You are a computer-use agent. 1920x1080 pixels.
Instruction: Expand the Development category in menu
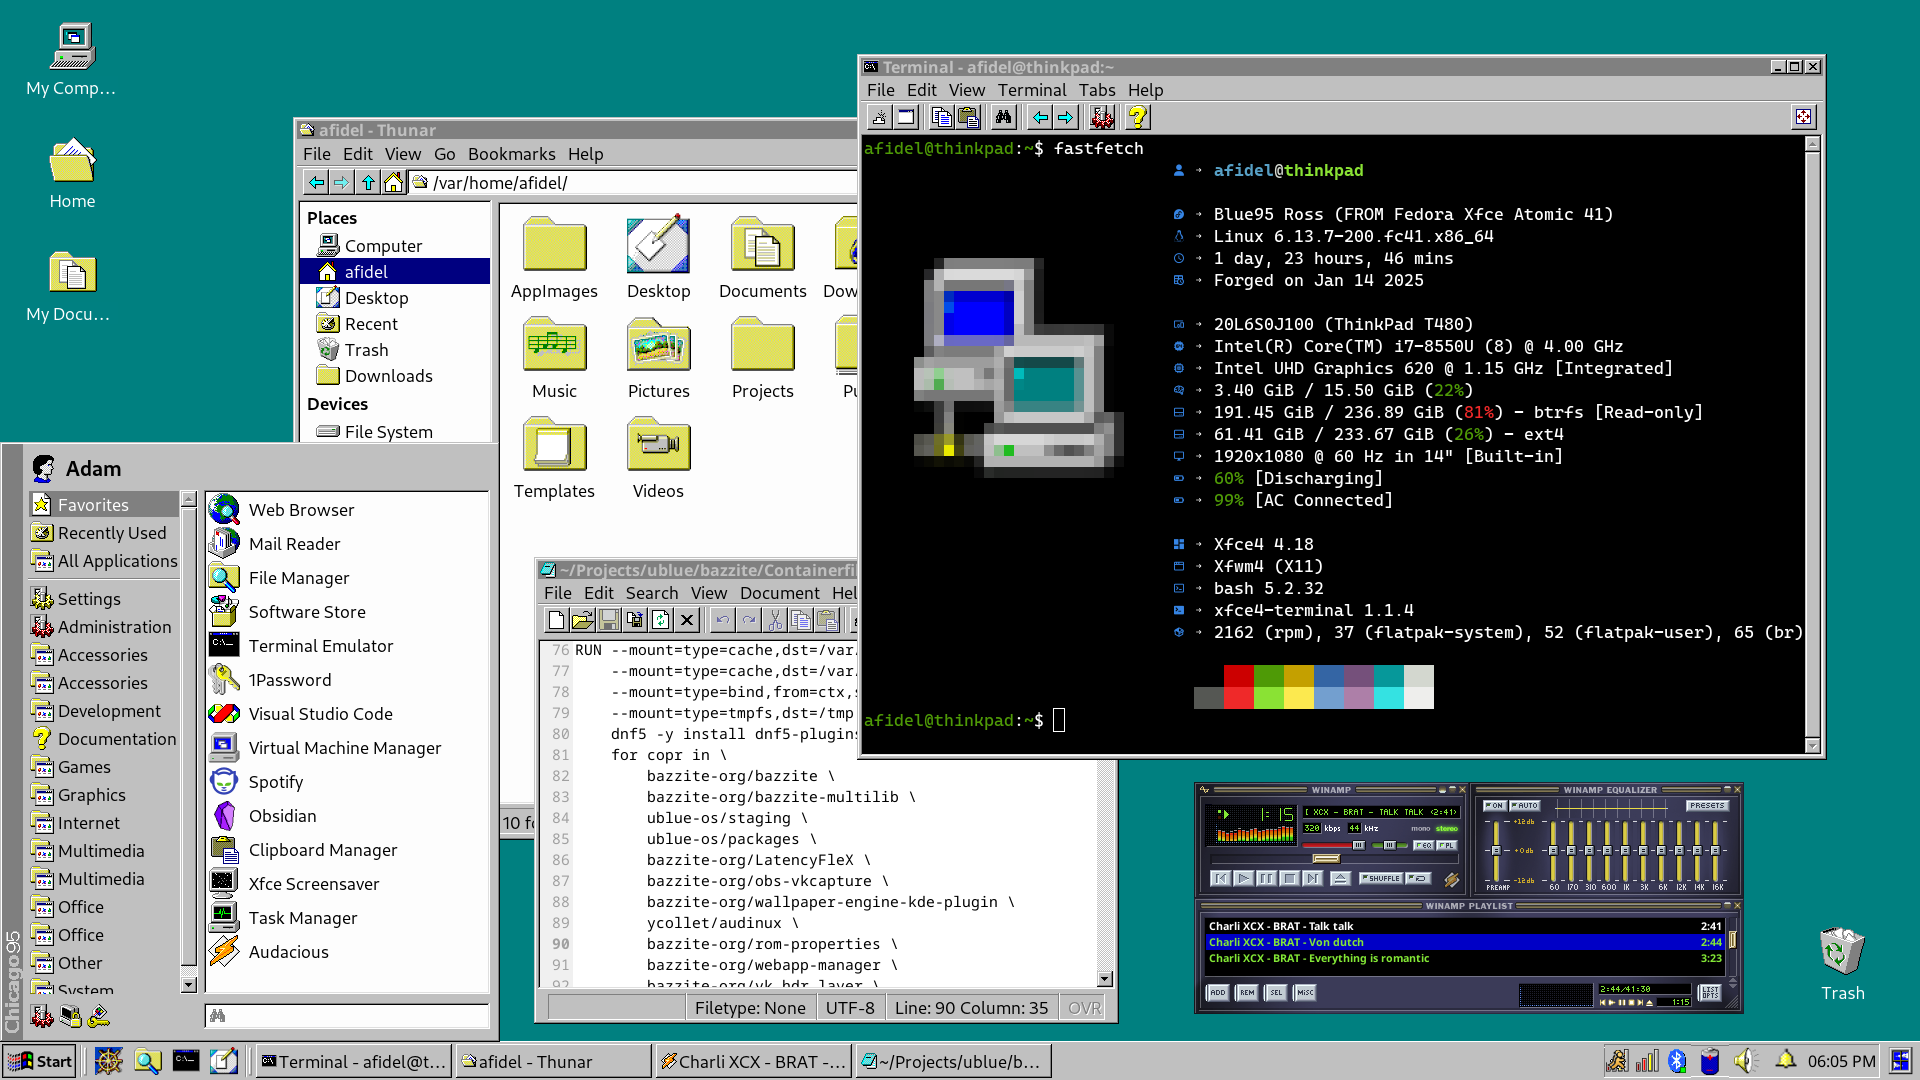pyautogui.click(x=108, y=711)
